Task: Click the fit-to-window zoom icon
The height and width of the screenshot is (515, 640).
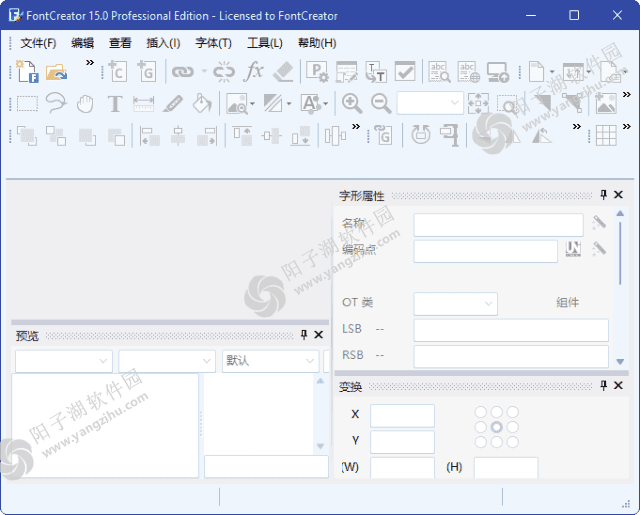Action: point(478,103)
